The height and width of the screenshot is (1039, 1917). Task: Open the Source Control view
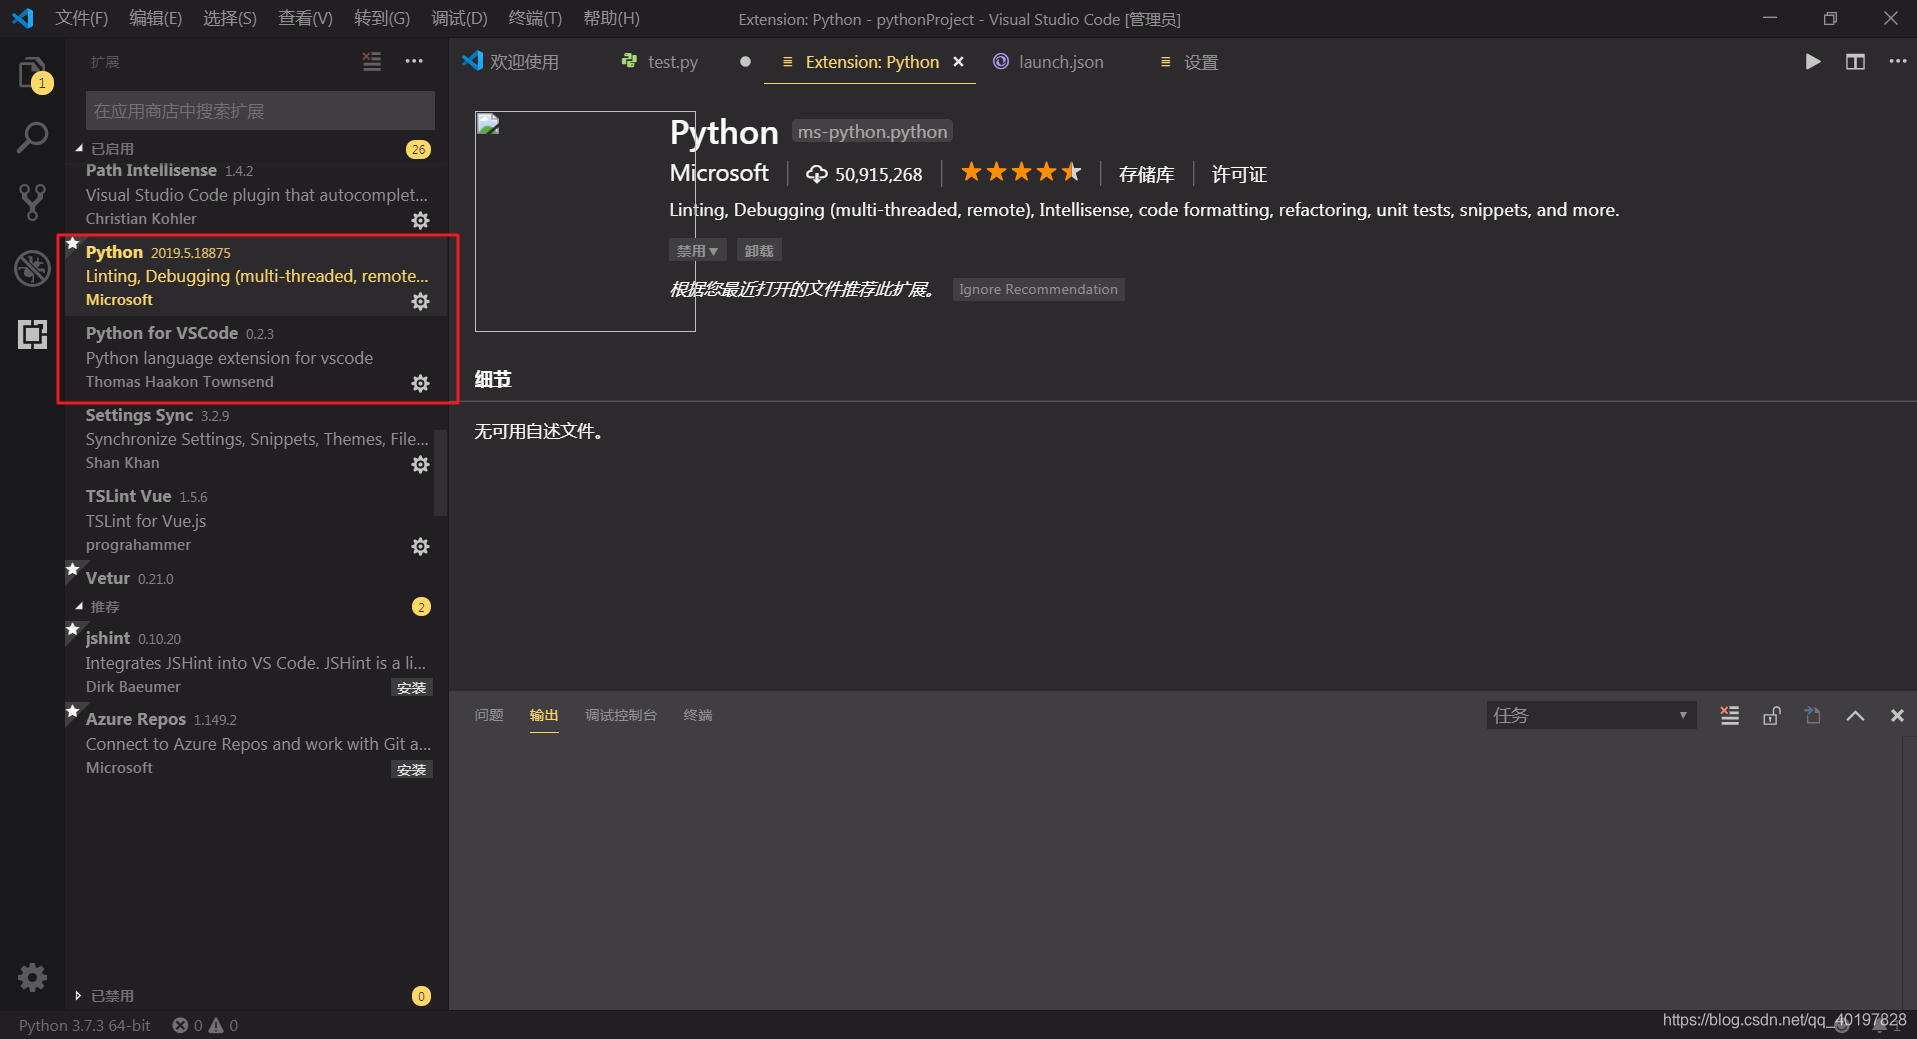pyautogui.click(x=32, y=202)
